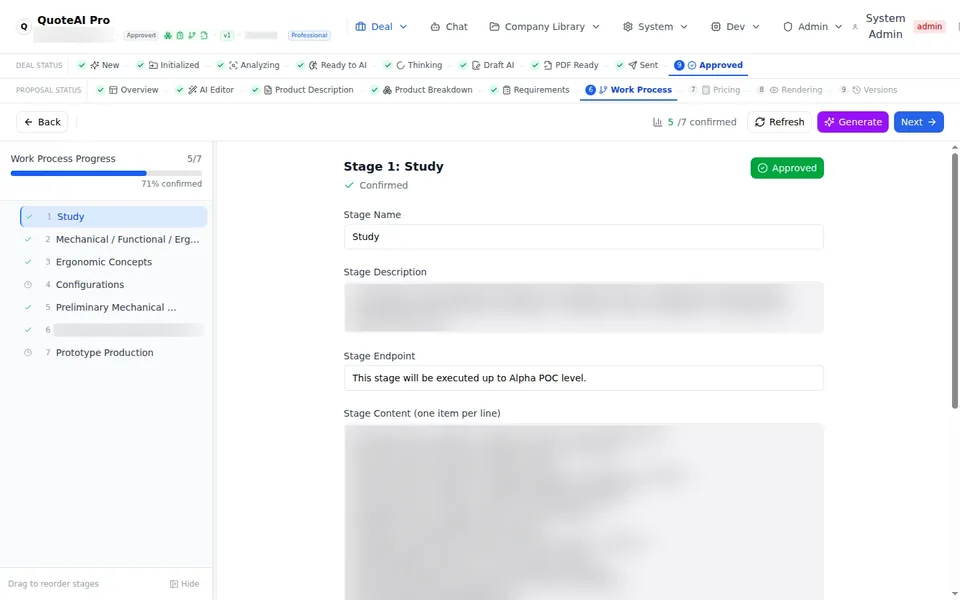The height and width of the screenshot is (600, 960).
Task: Proceed with the blue Next button
Action: pos(918,122)
